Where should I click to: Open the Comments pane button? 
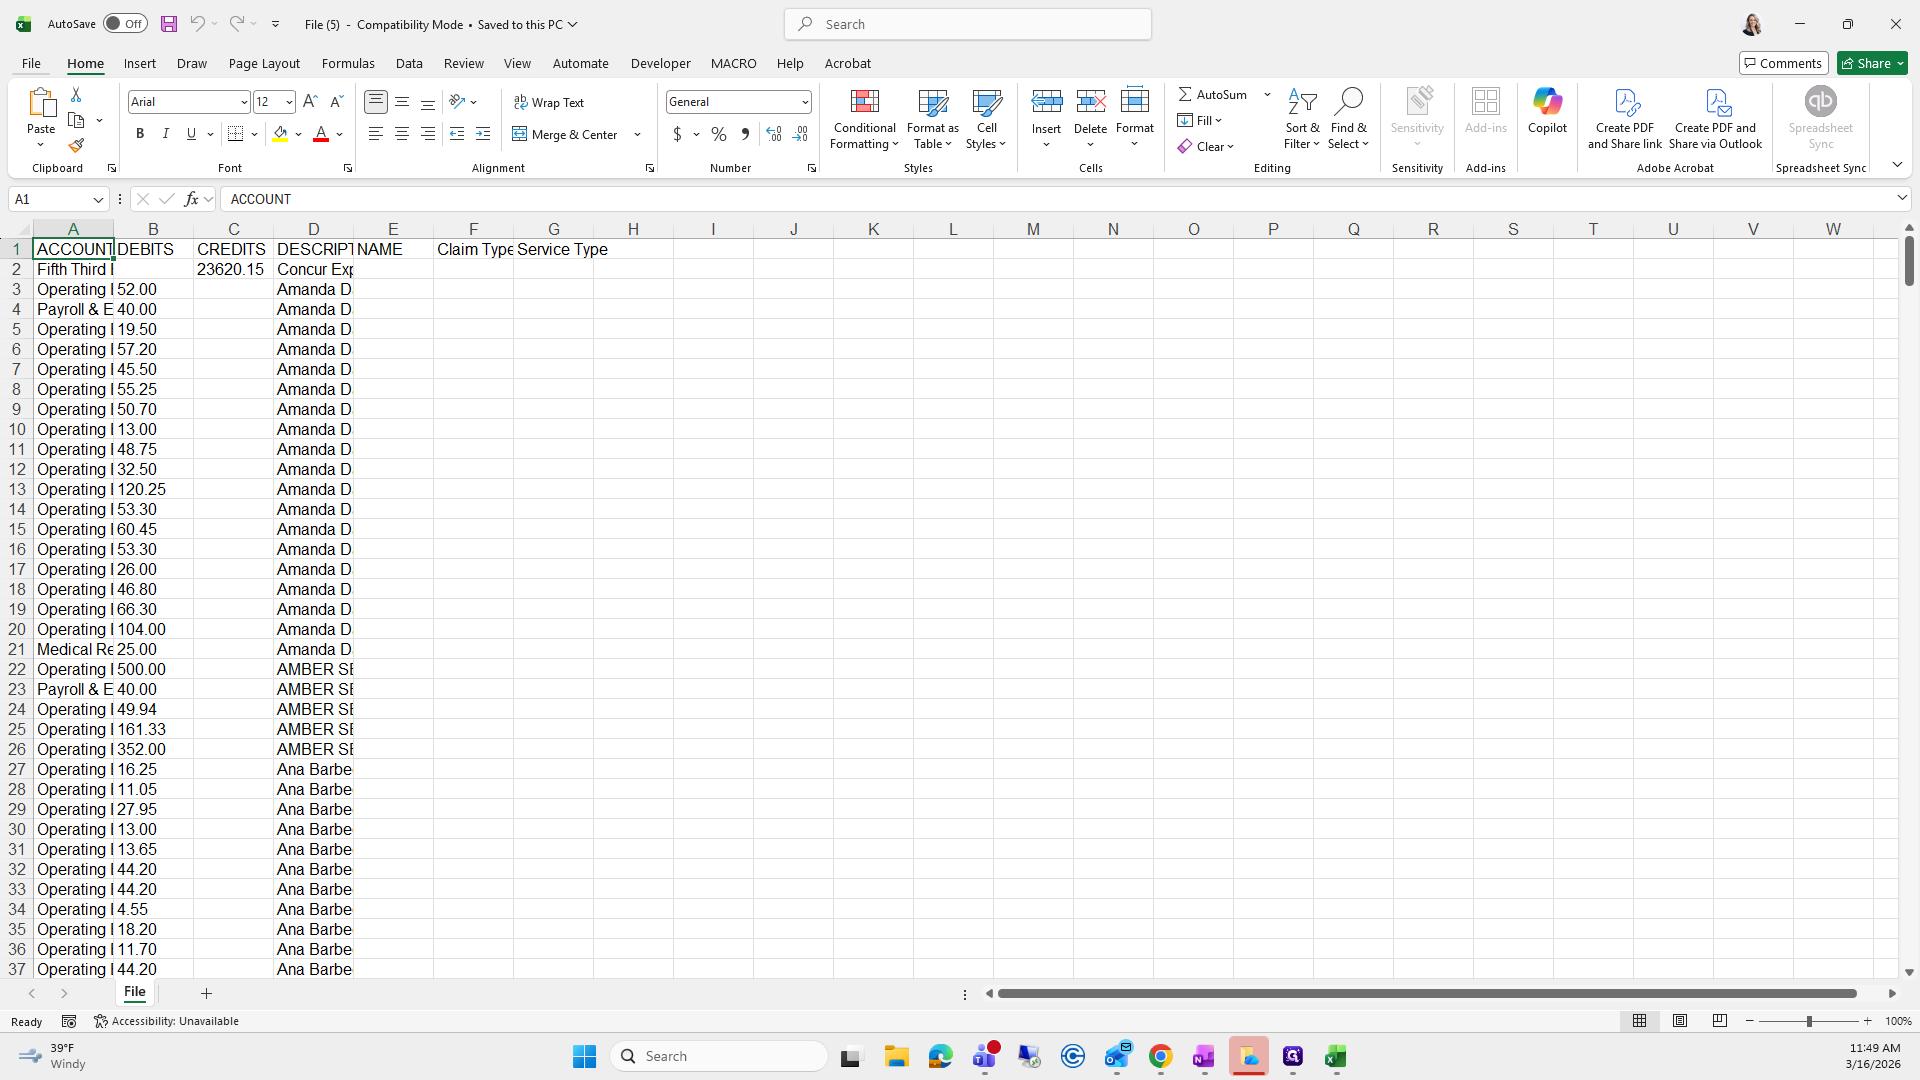pyautogui.click(x=1783, y=63)
